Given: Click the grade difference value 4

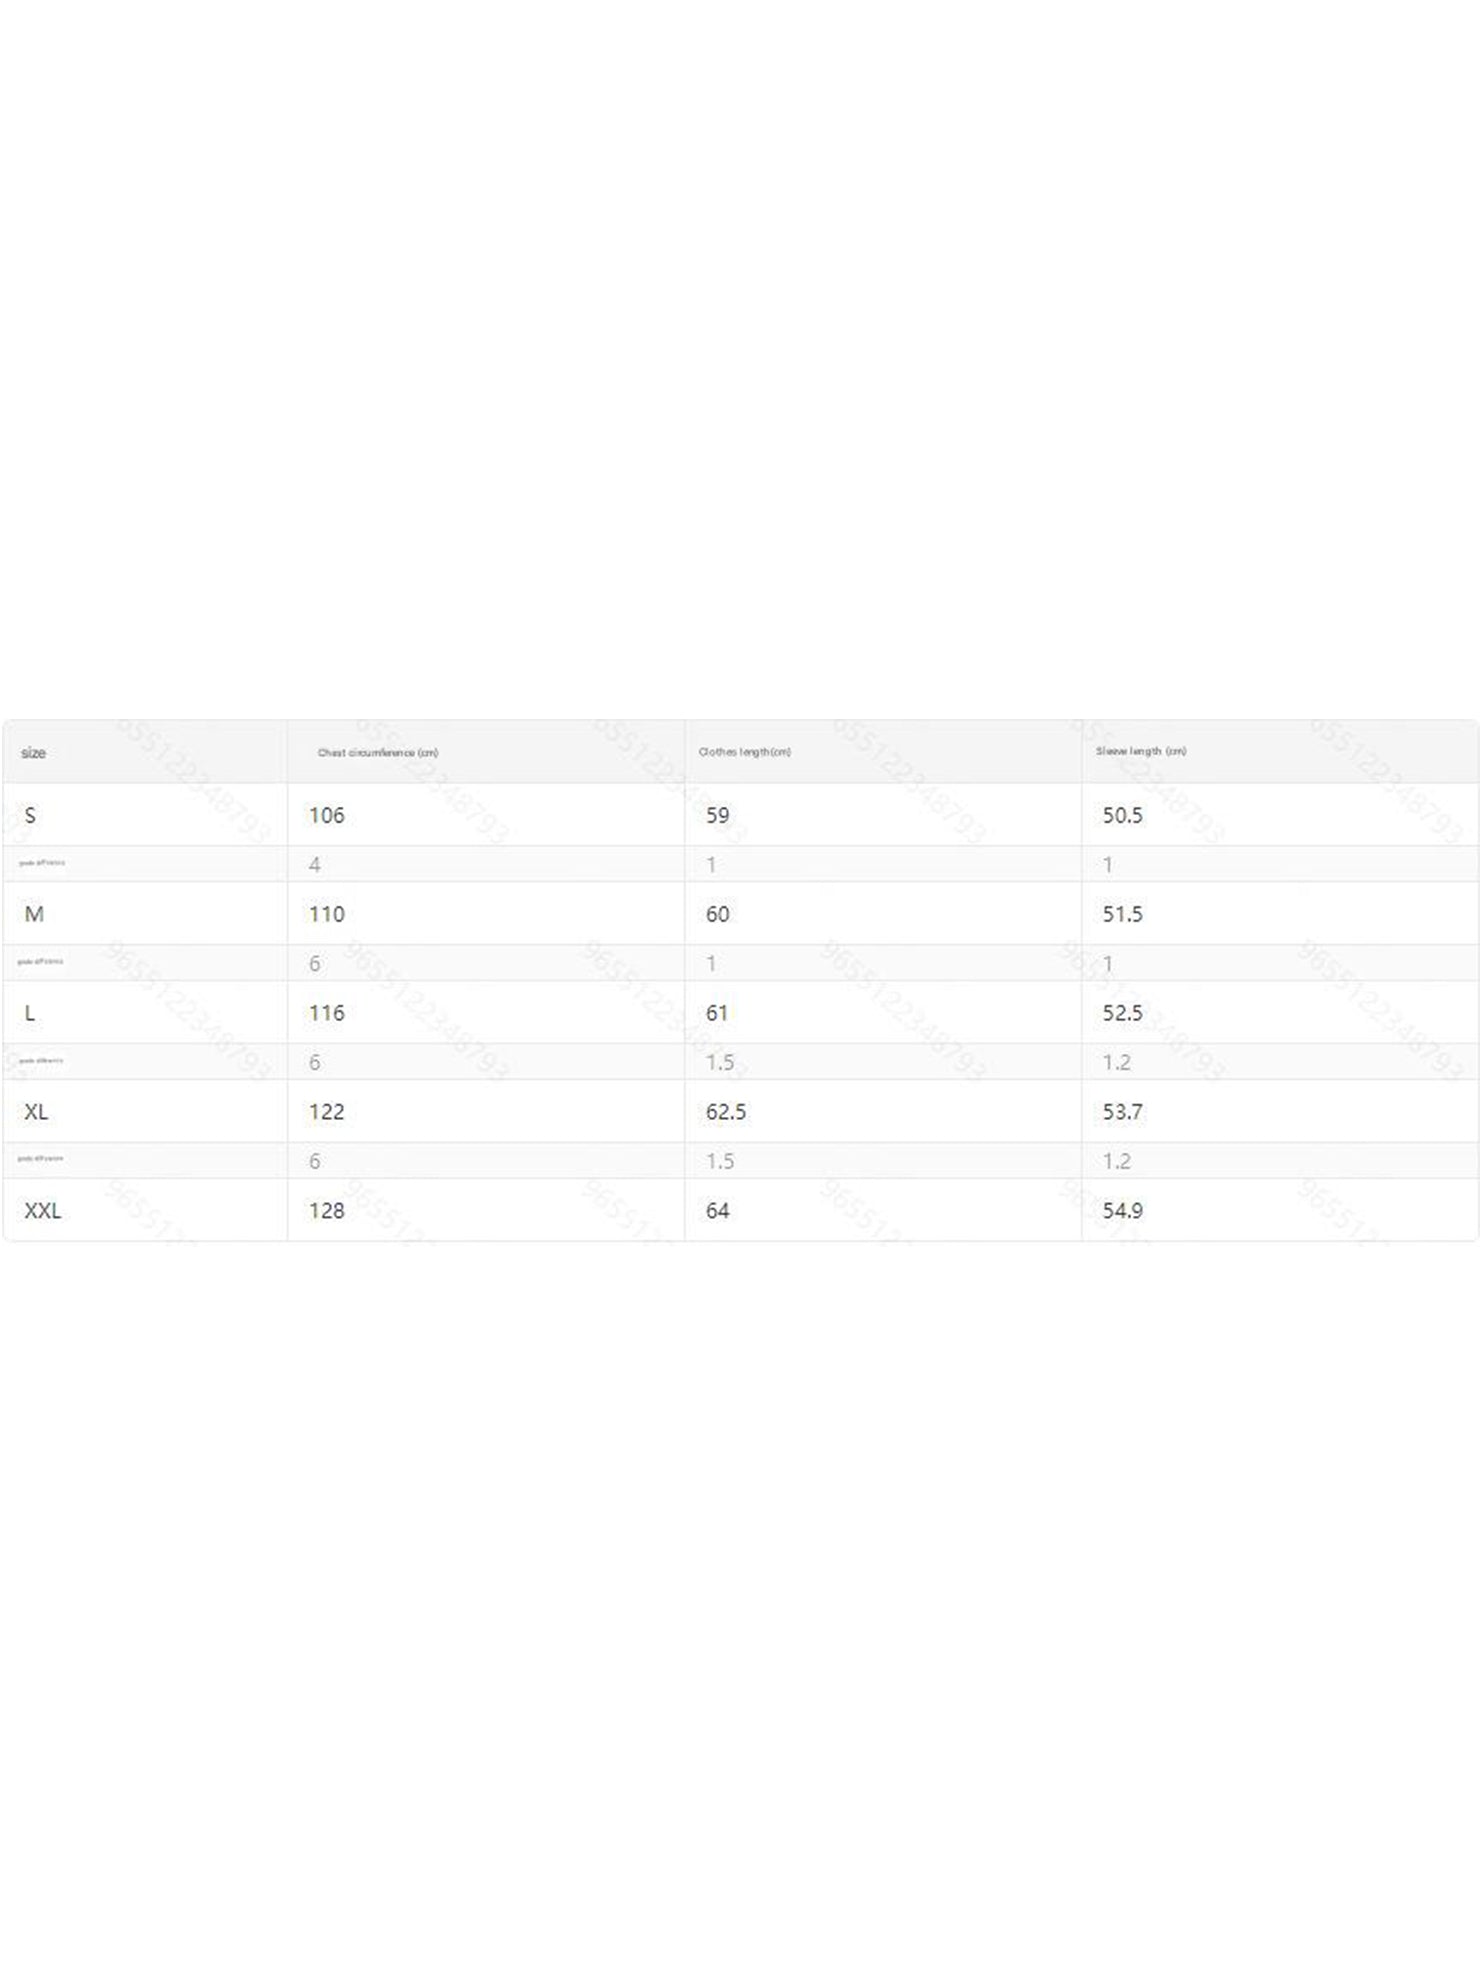Looking at the screenshot, I should 315,865.
